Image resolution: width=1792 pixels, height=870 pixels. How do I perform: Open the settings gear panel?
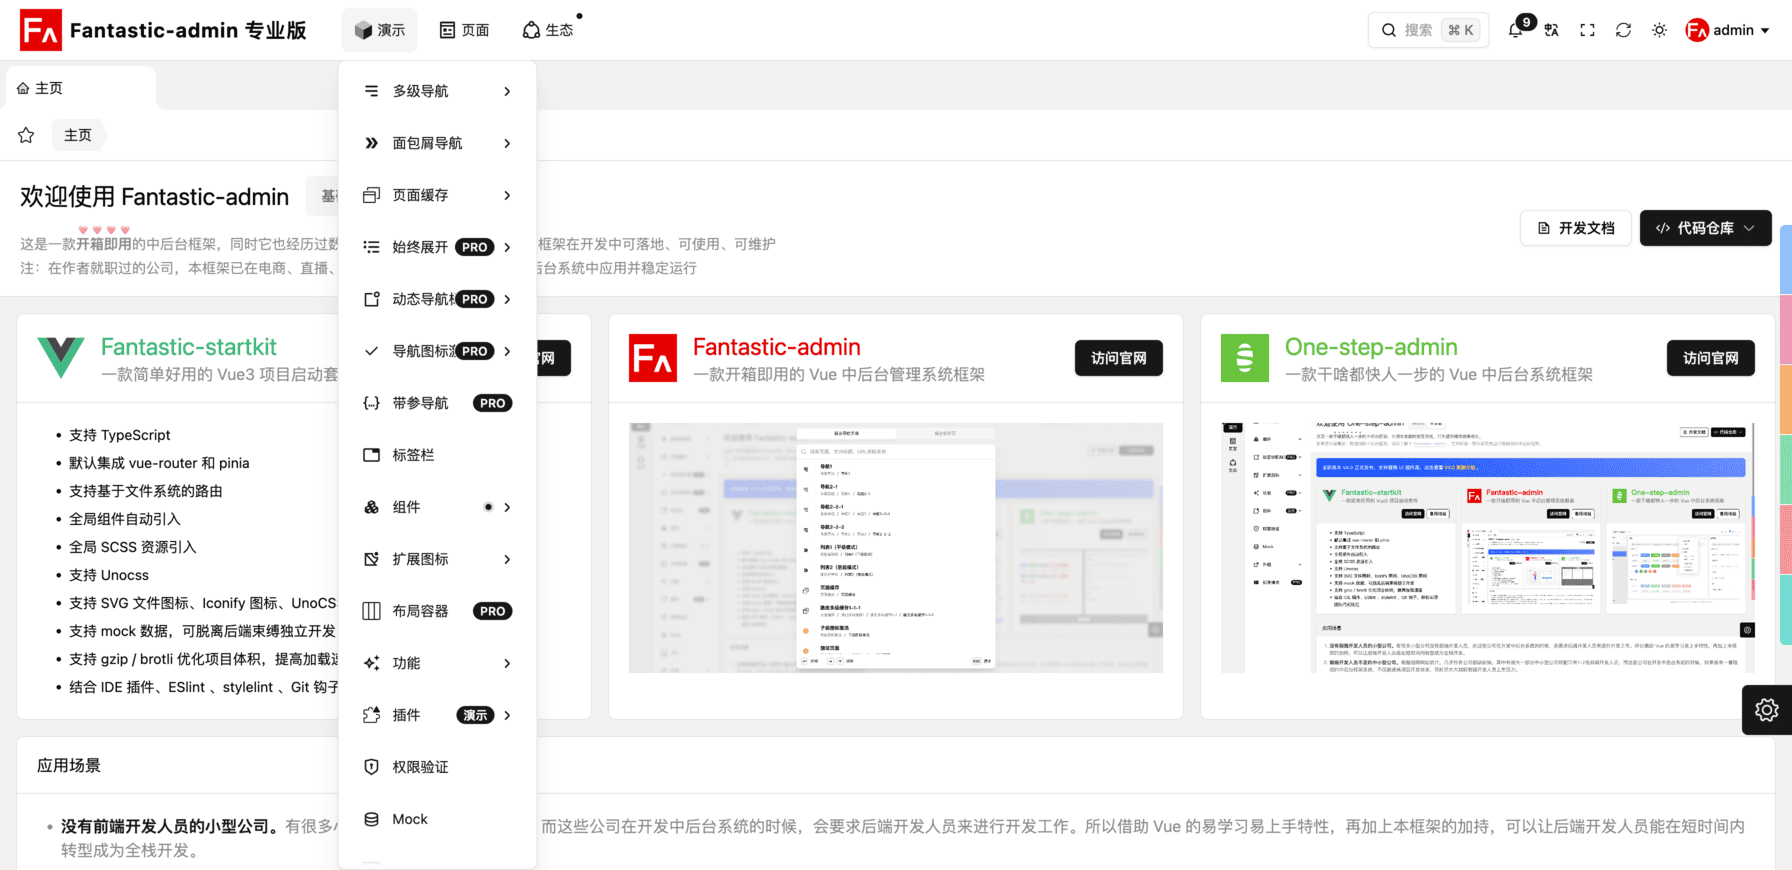[x=1766, y=710]
